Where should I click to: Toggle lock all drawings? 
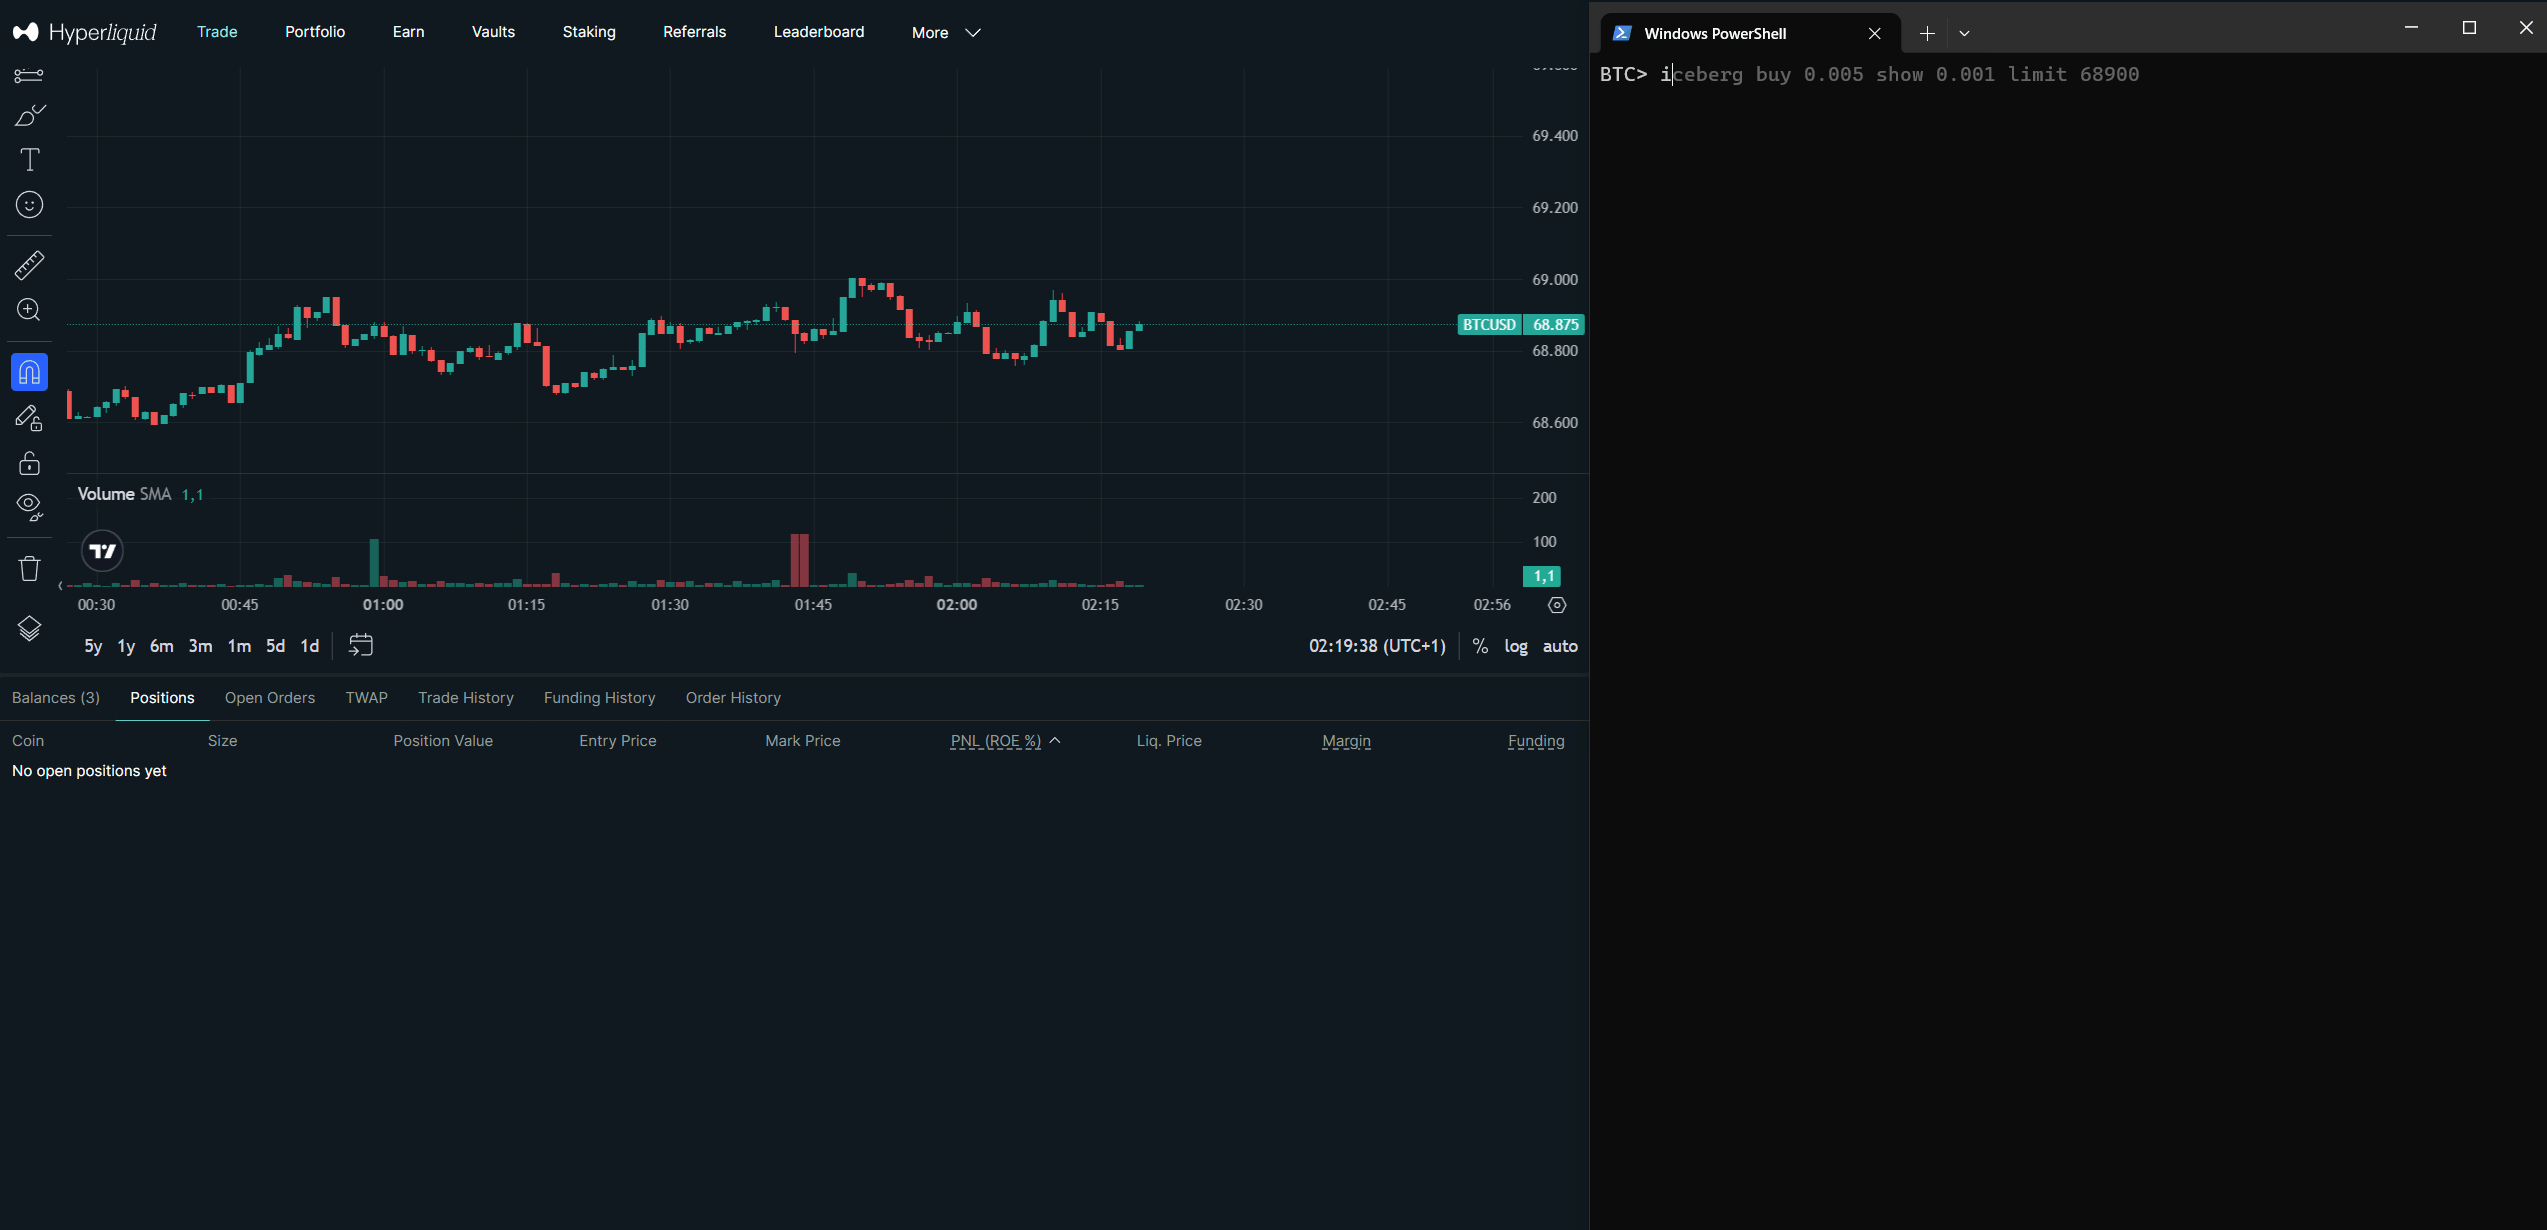tap(29, 462)
